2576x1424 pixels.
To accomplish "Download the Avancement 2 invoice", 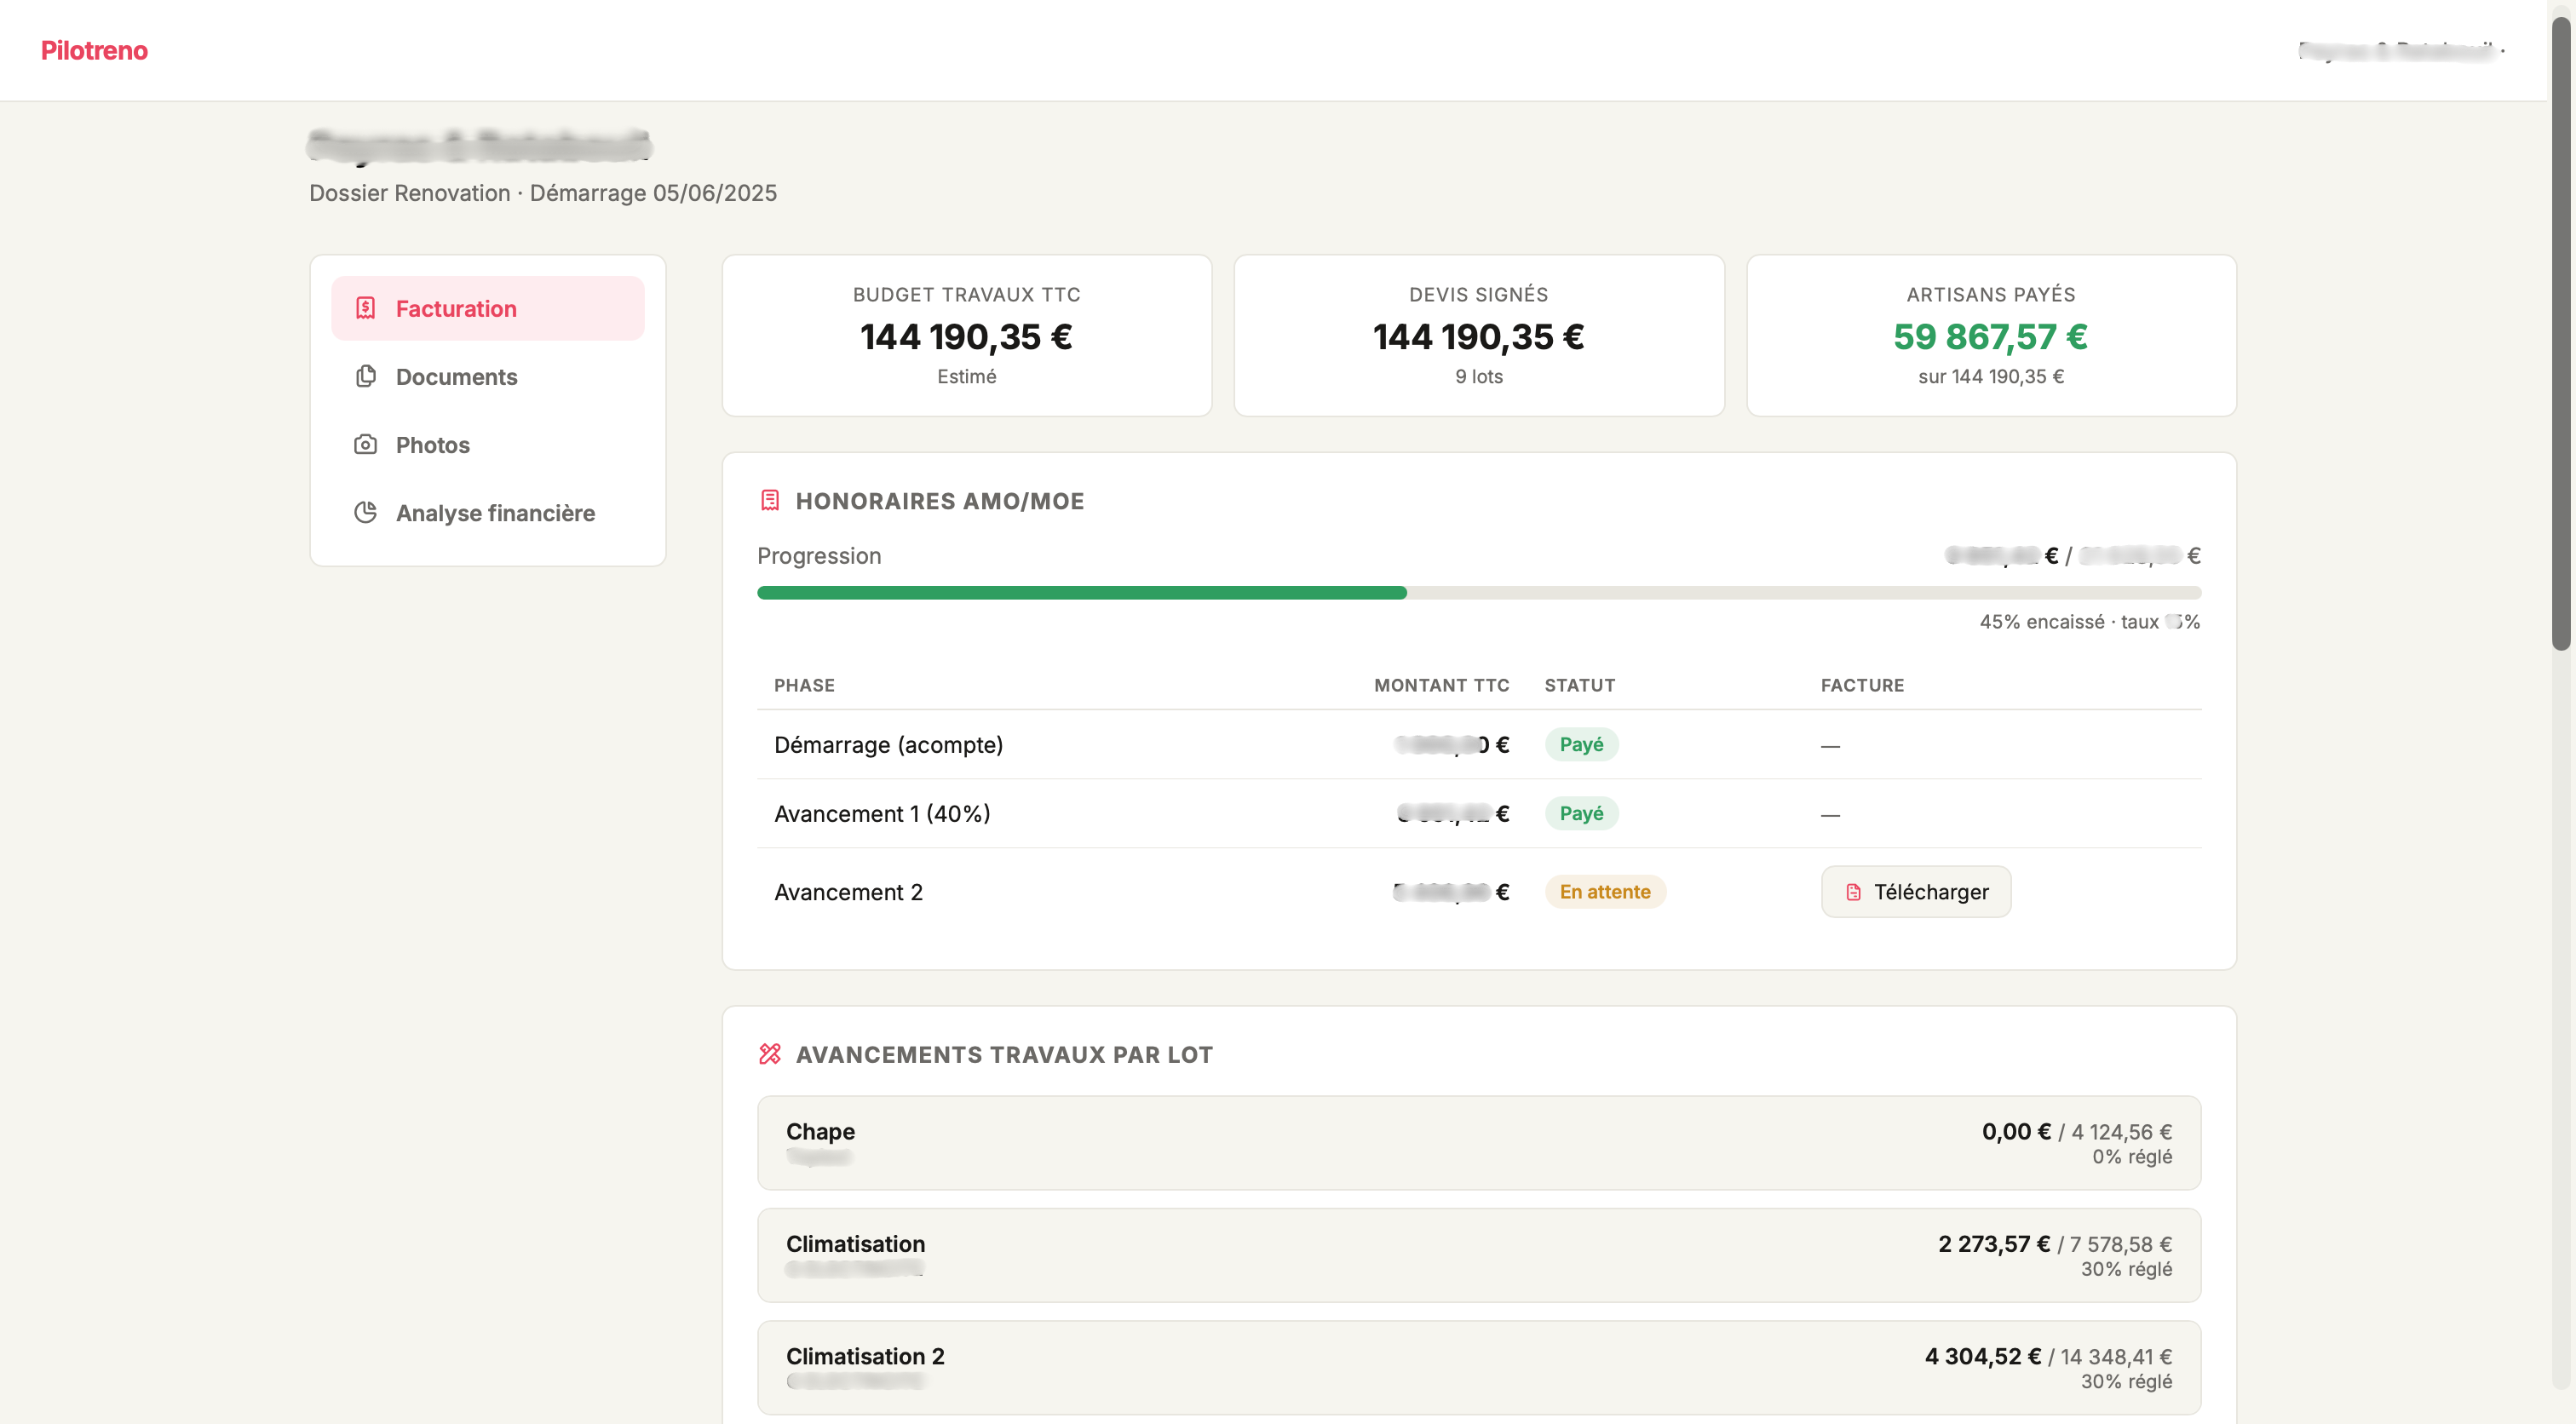I will pyautogui.click(x=1915, y=892).
